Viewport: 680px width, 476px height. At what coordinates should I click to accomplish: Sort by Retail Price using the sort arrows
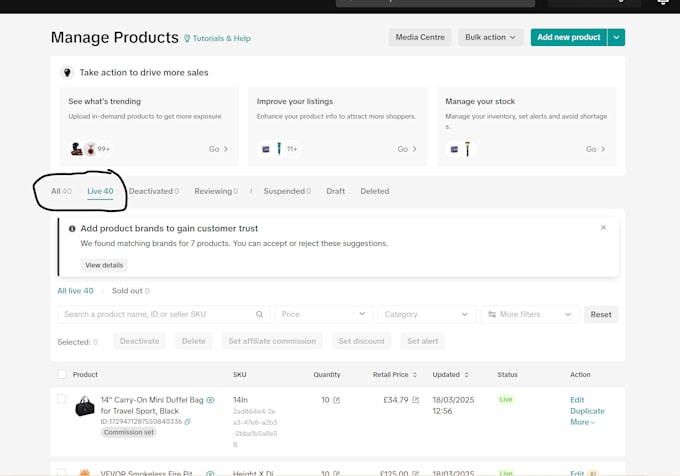coord(415,375)
